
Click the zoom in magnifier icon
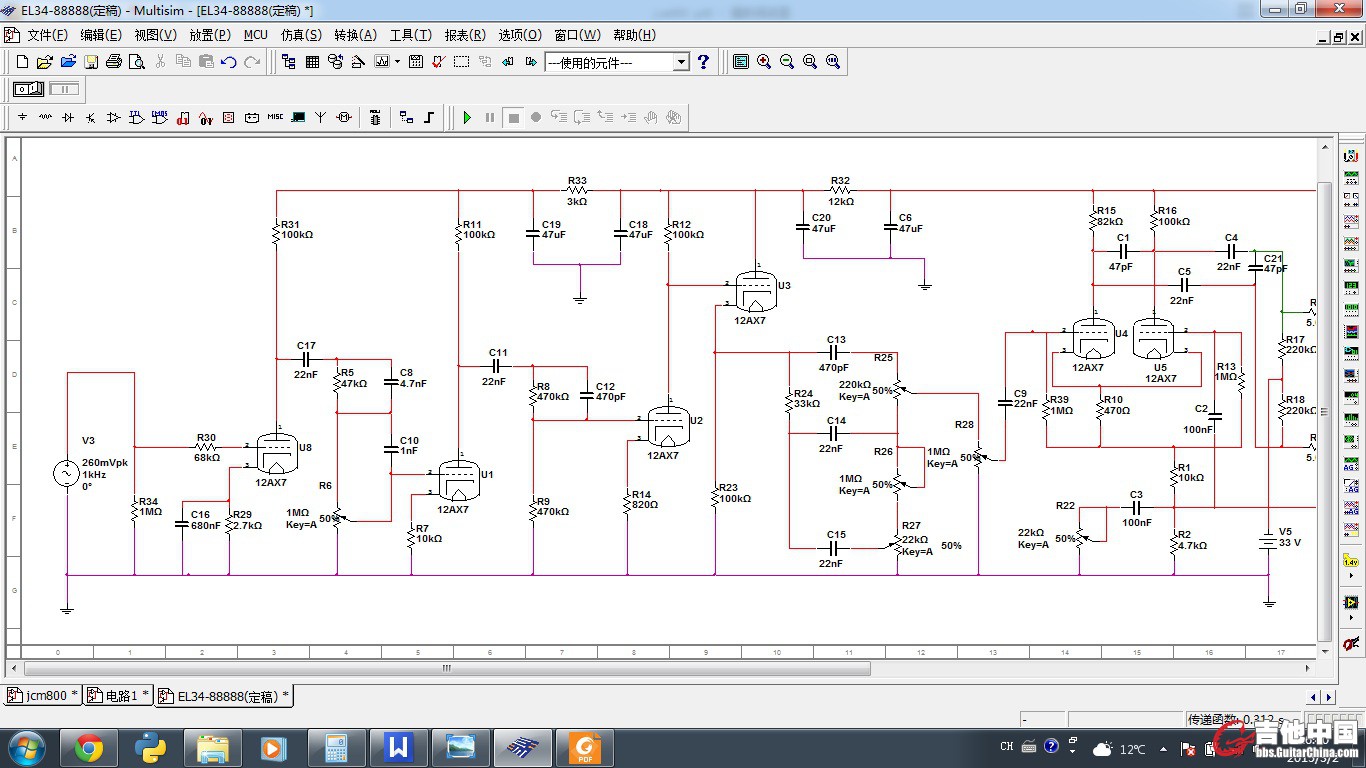coord(764,62)
